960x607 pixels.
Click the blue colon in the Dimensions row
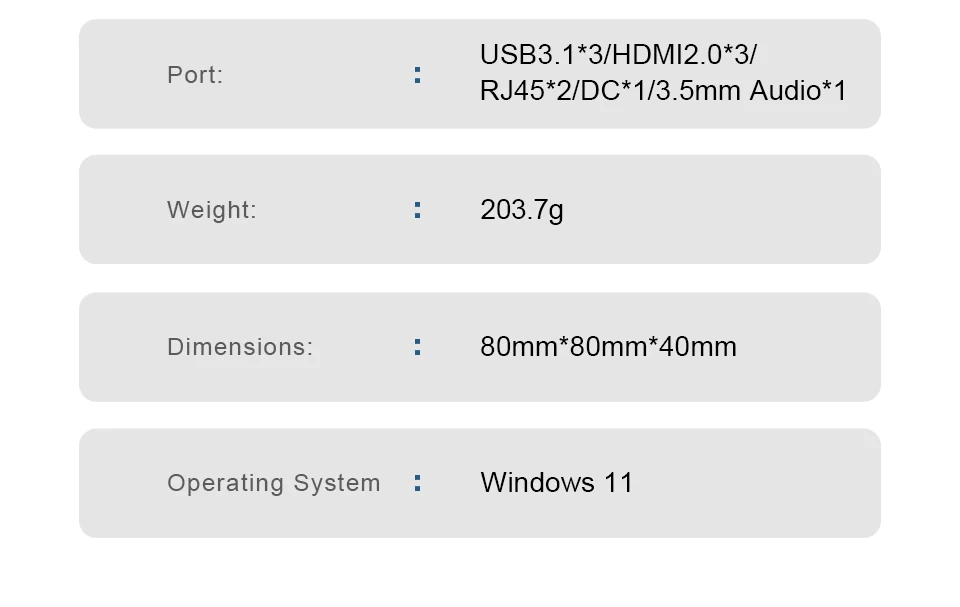tap(418, 347)
